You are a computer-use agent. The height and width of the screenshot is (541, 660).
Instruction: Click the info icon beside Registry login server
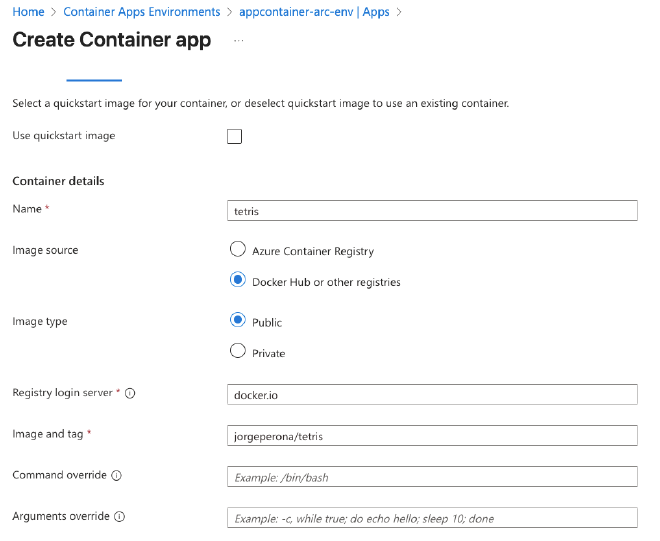coord(130,393)
